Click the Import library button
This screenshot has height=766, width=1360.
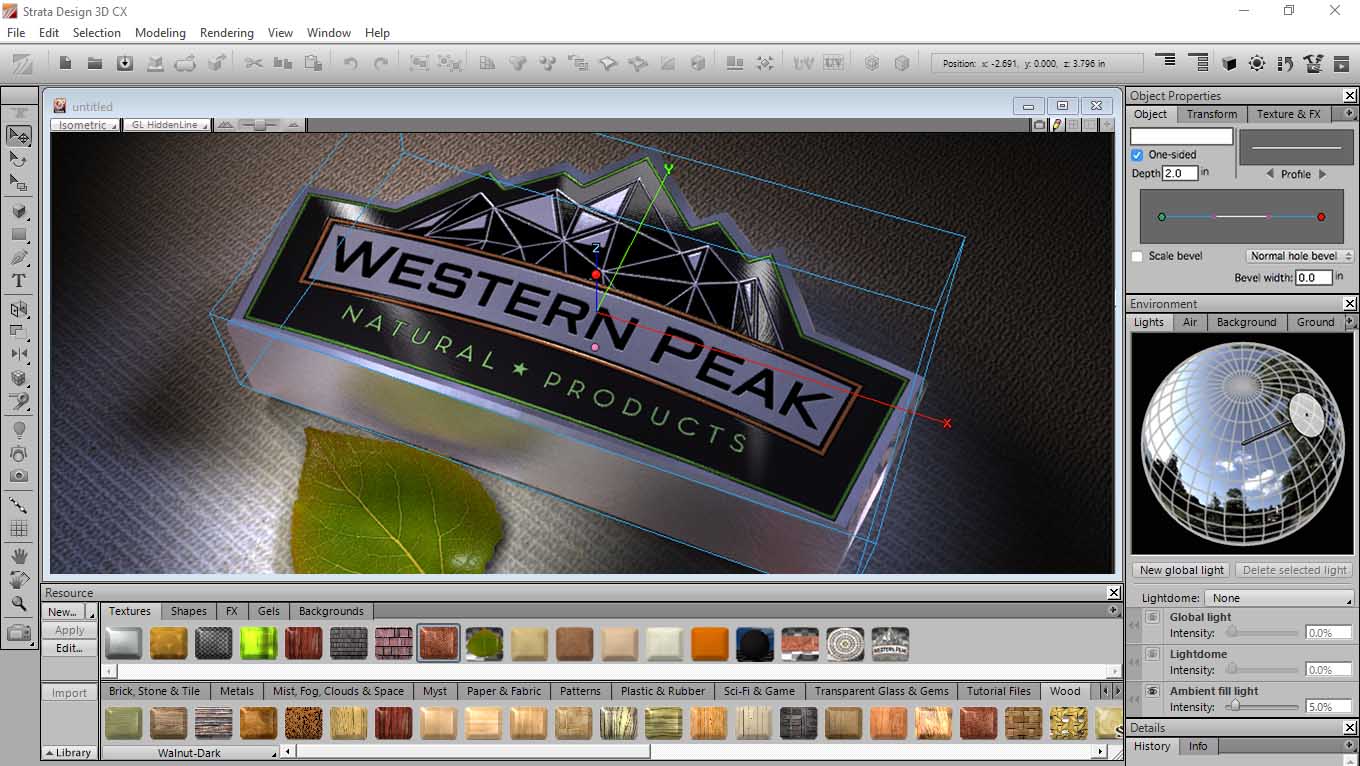click(x=69, y=693)
